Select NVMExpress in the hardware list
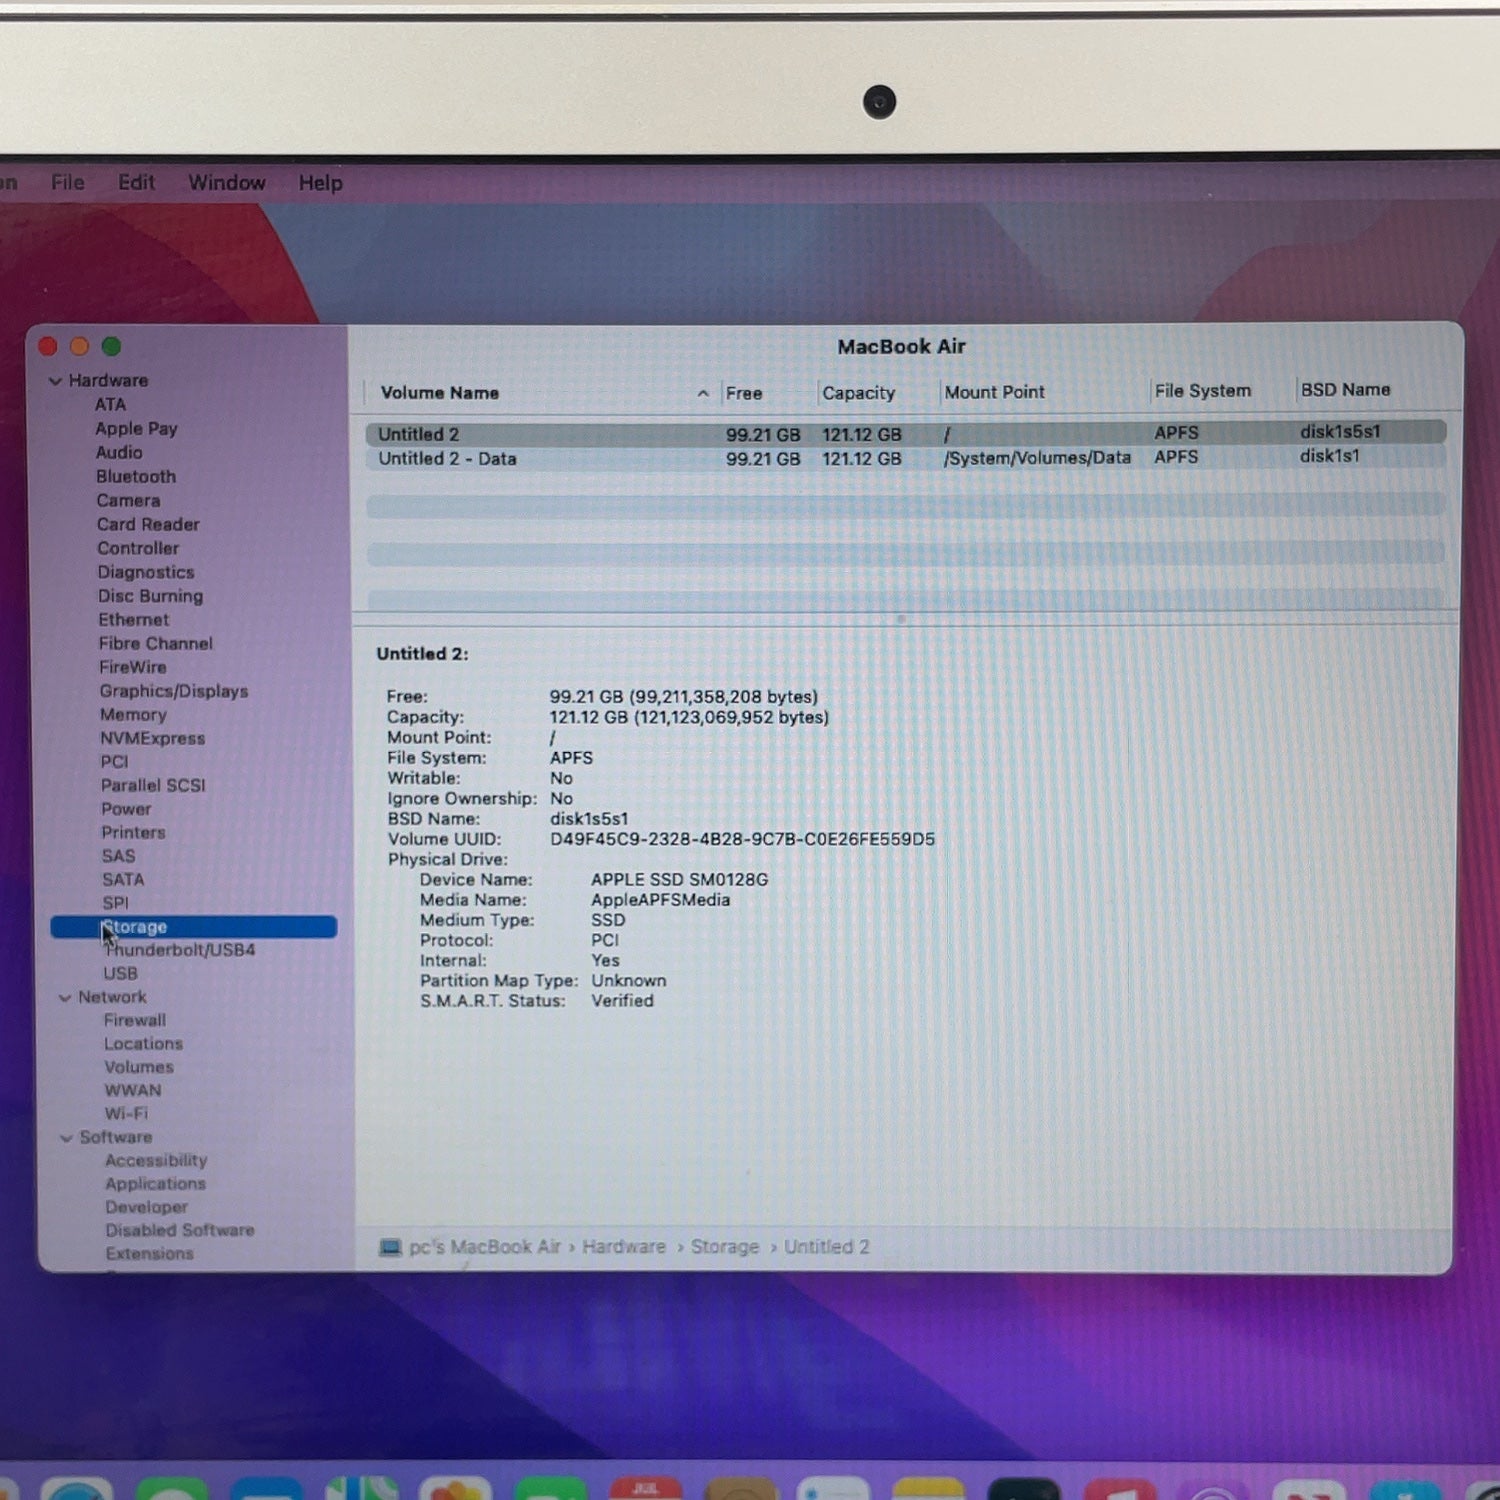This screenshot has width=1500, height=1500. tap(152, 738)
